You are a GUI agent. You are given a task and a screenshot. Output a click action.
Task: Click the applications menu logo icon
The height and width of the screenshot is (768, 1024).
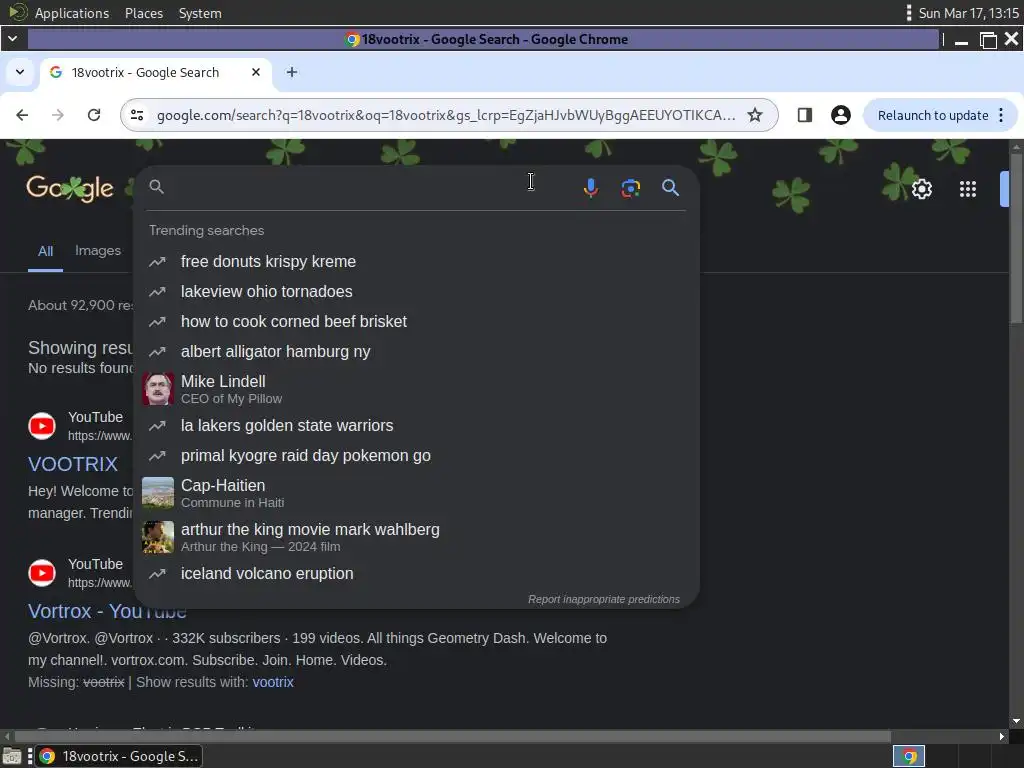pos(18,12)
